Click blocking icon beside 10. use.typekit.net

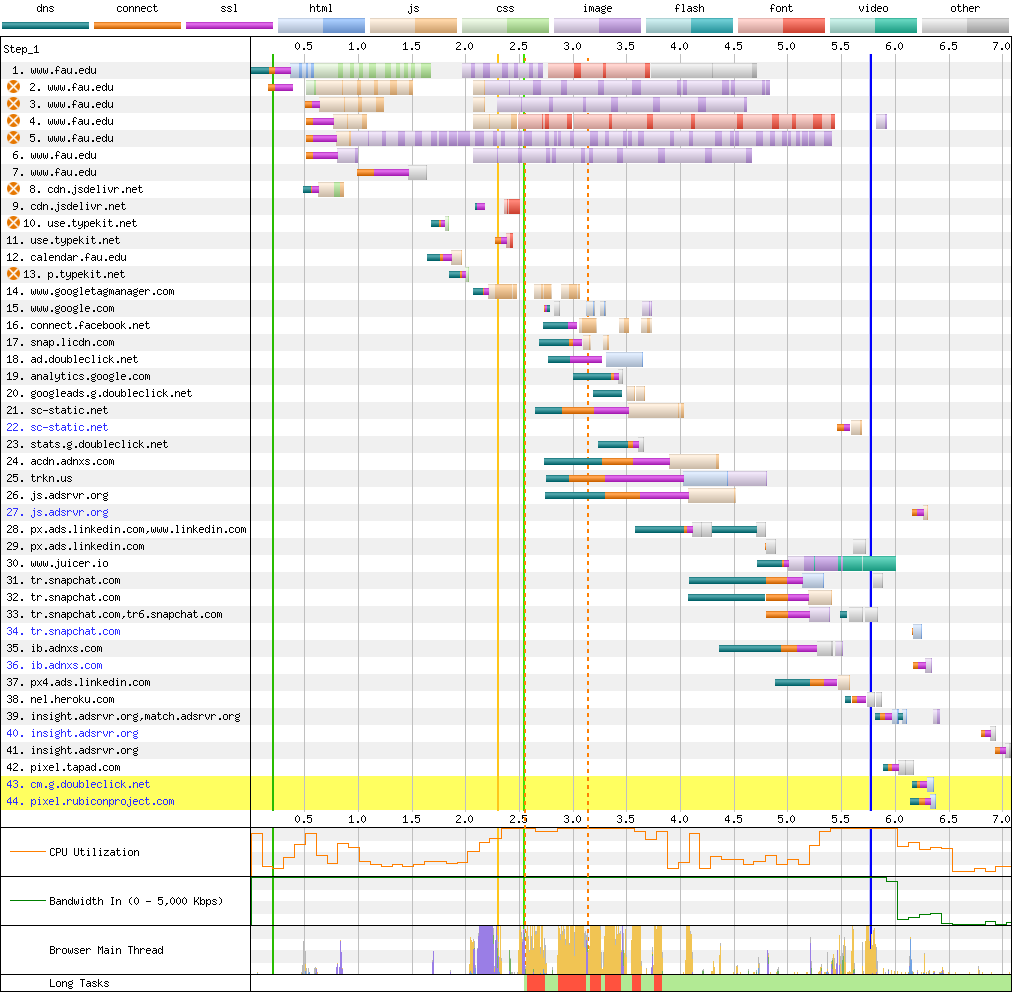point(14,223)
